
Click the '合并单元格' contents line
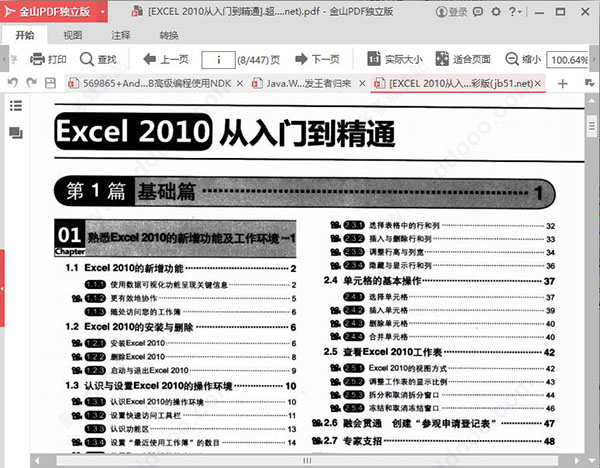(x=442, y=337)
